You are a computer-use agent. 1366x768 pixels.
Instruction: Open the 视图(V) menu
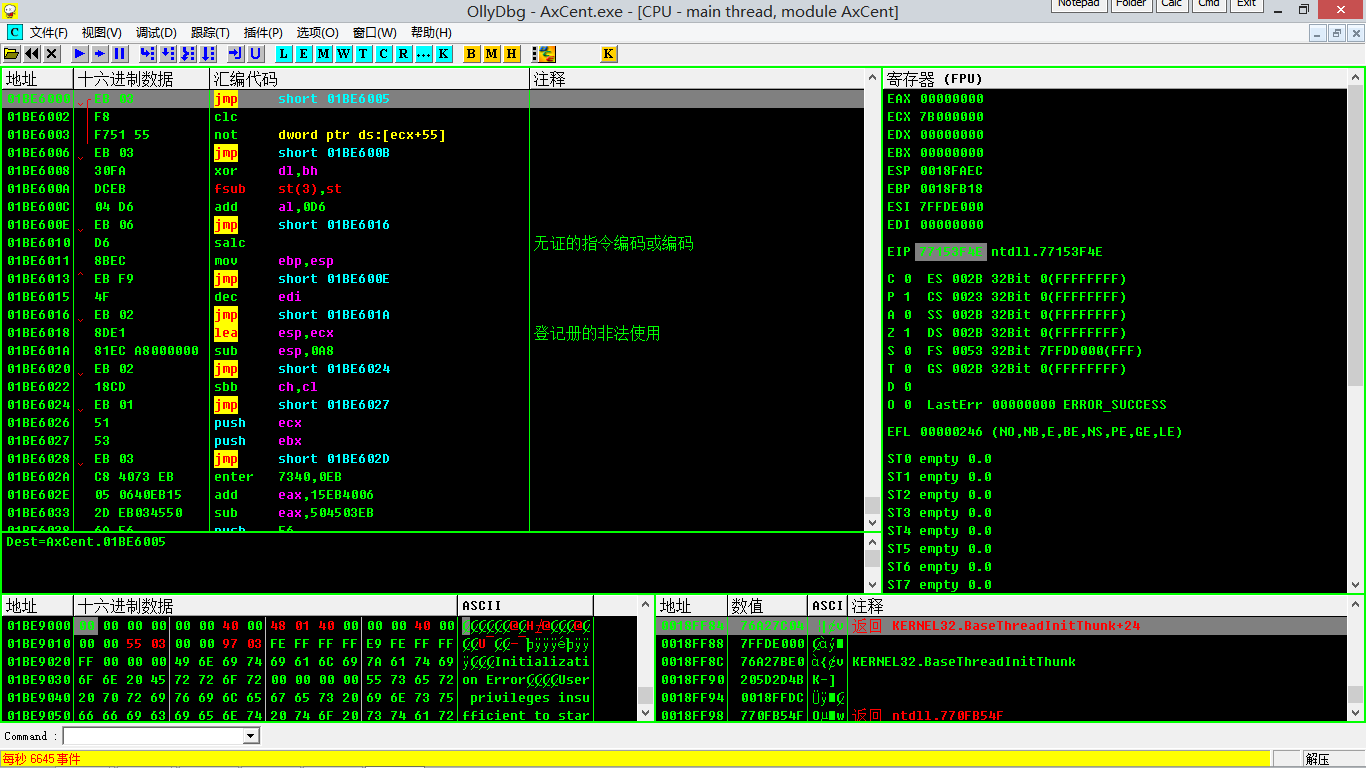(x=102, y=33)
